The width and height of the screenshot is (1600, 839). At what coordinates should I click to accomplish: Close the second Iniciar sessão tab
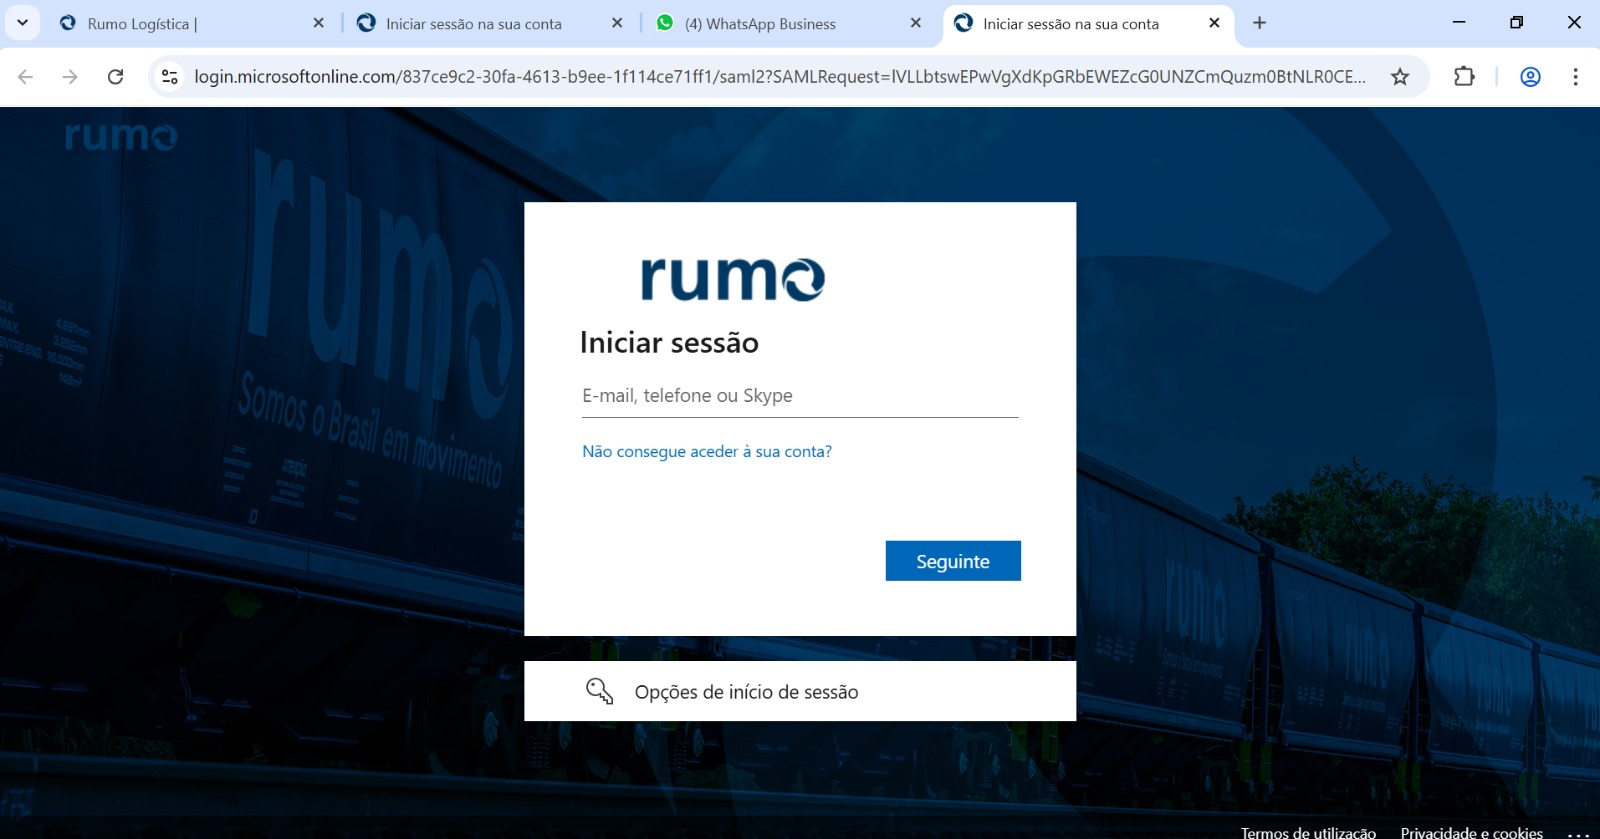[x=617, y=23]
